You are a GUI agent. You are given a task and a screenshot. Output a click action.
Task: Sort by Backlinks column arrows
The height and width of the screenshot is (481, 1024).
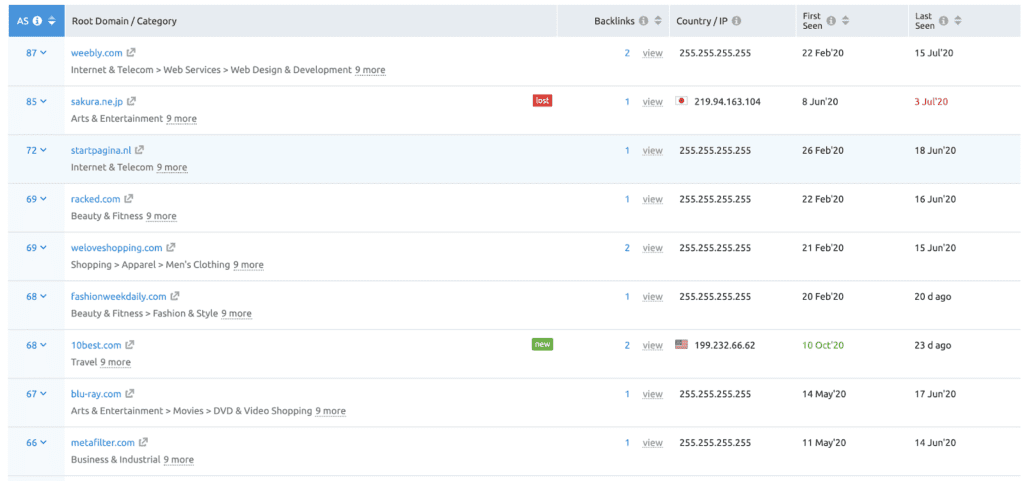(x=658, y=21)
